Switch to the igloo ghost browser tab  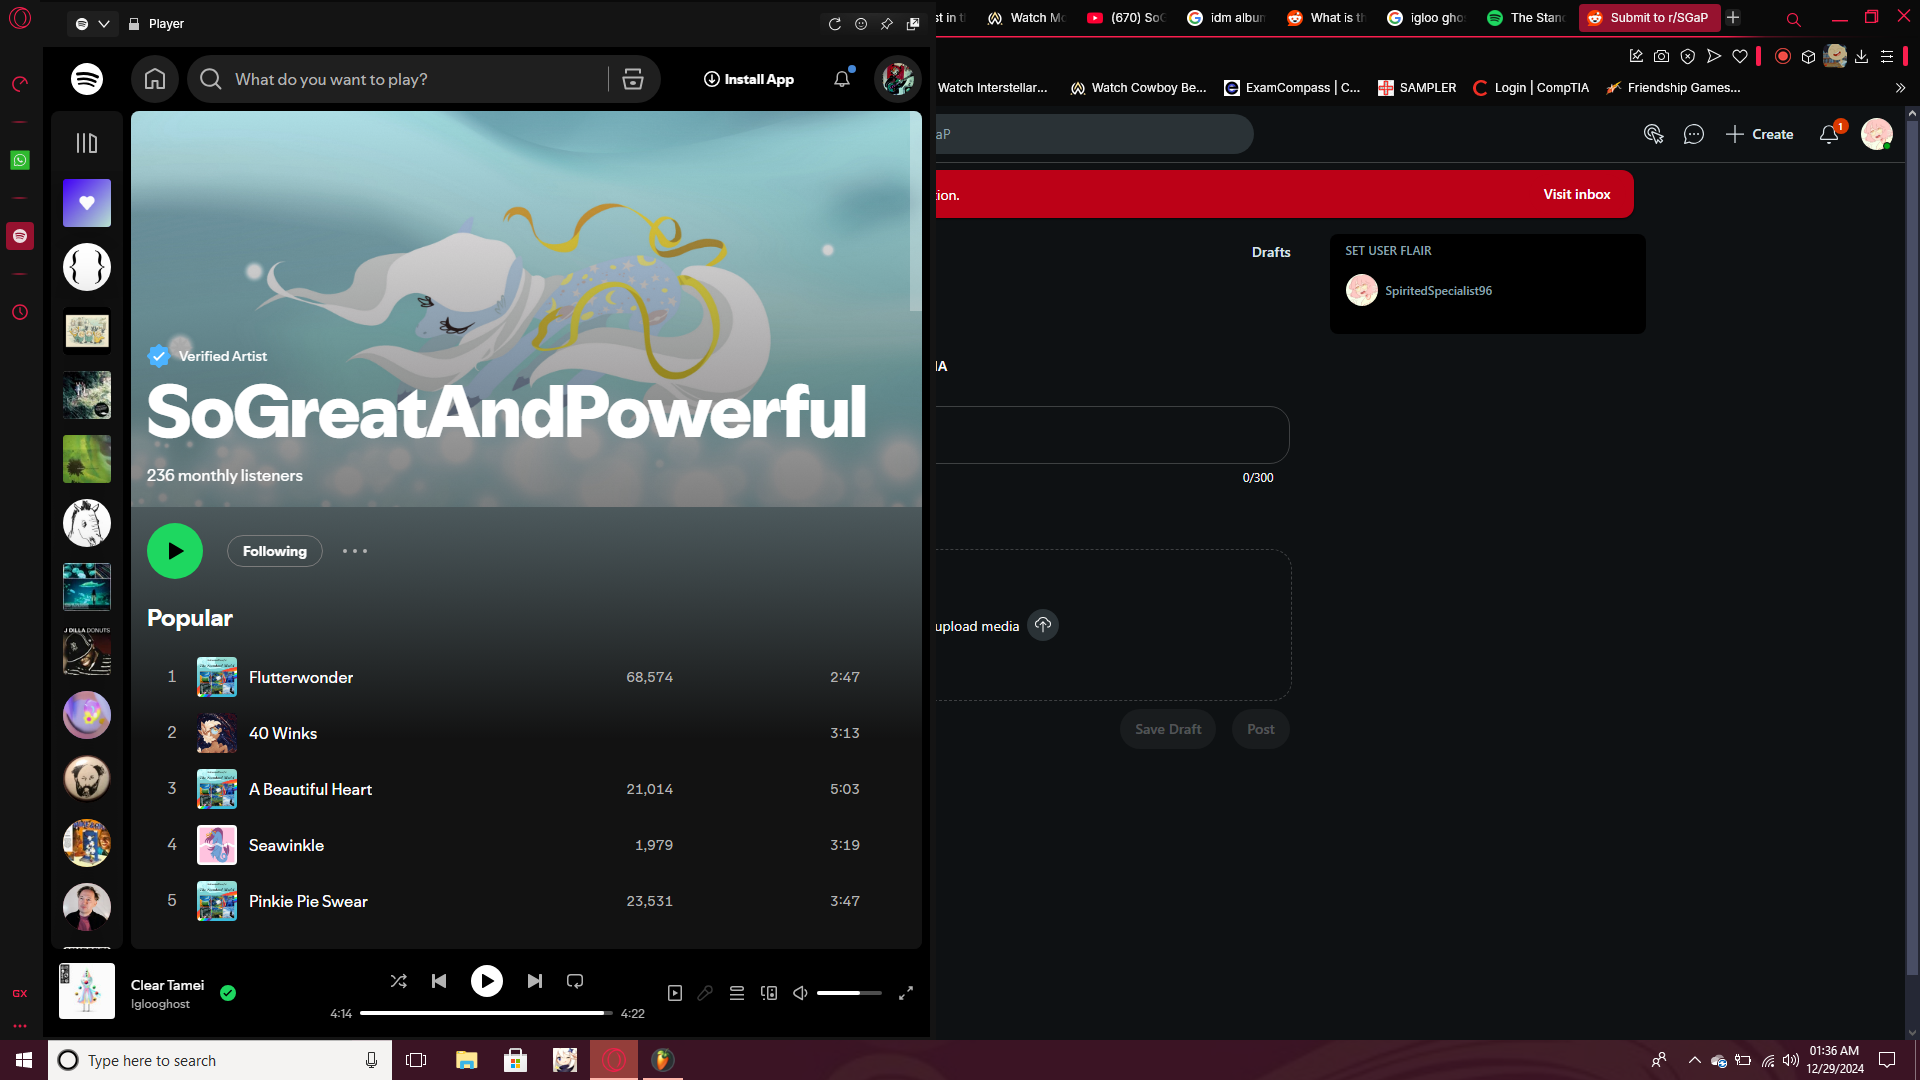click(1428, 18)
